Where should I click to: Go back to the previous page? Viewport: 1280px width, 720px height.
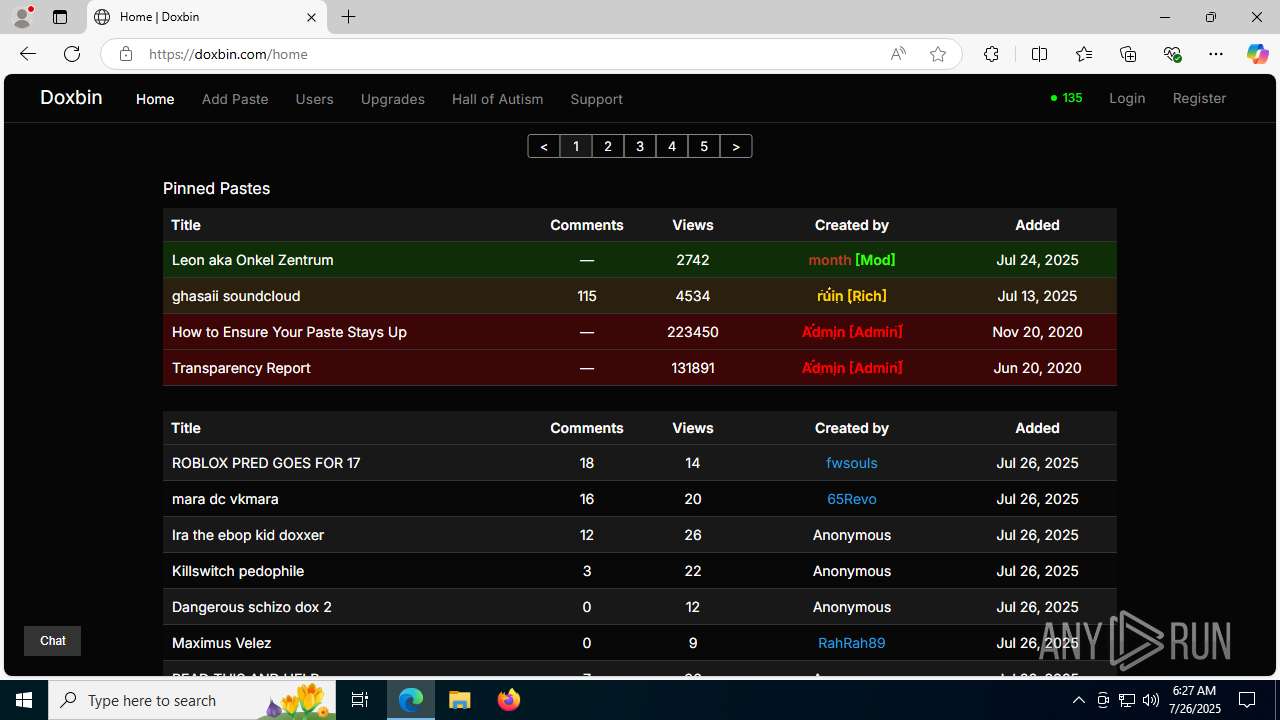28,54
